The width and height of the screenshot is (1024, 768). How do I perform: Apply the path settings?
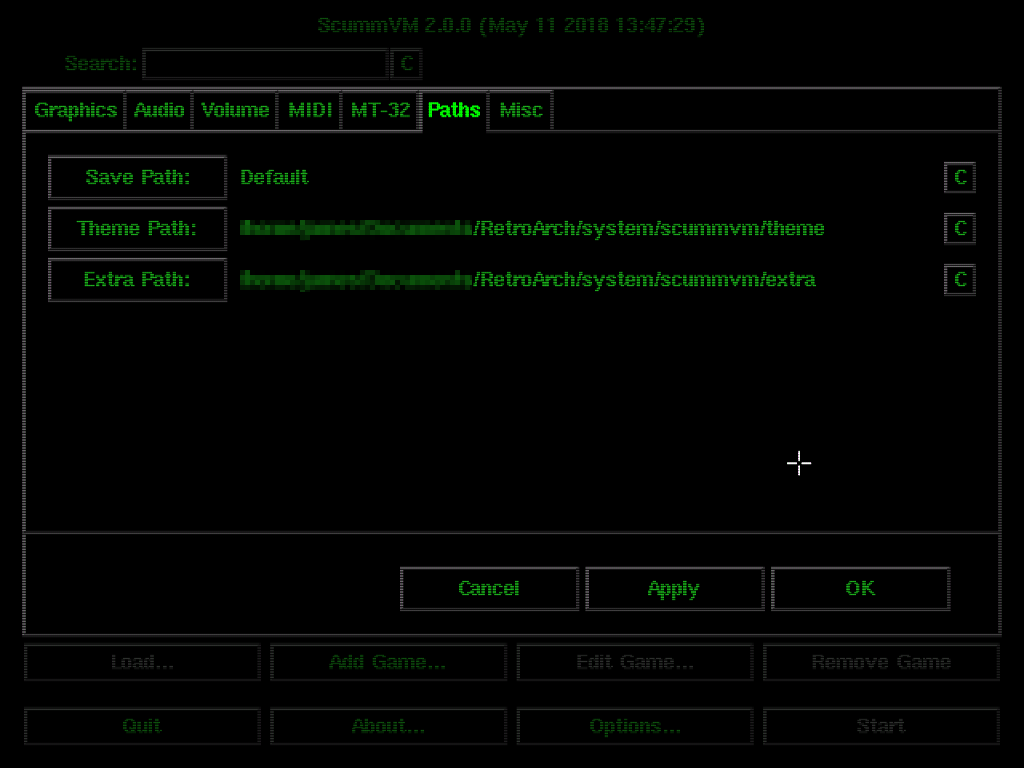(x=675, y=588)
